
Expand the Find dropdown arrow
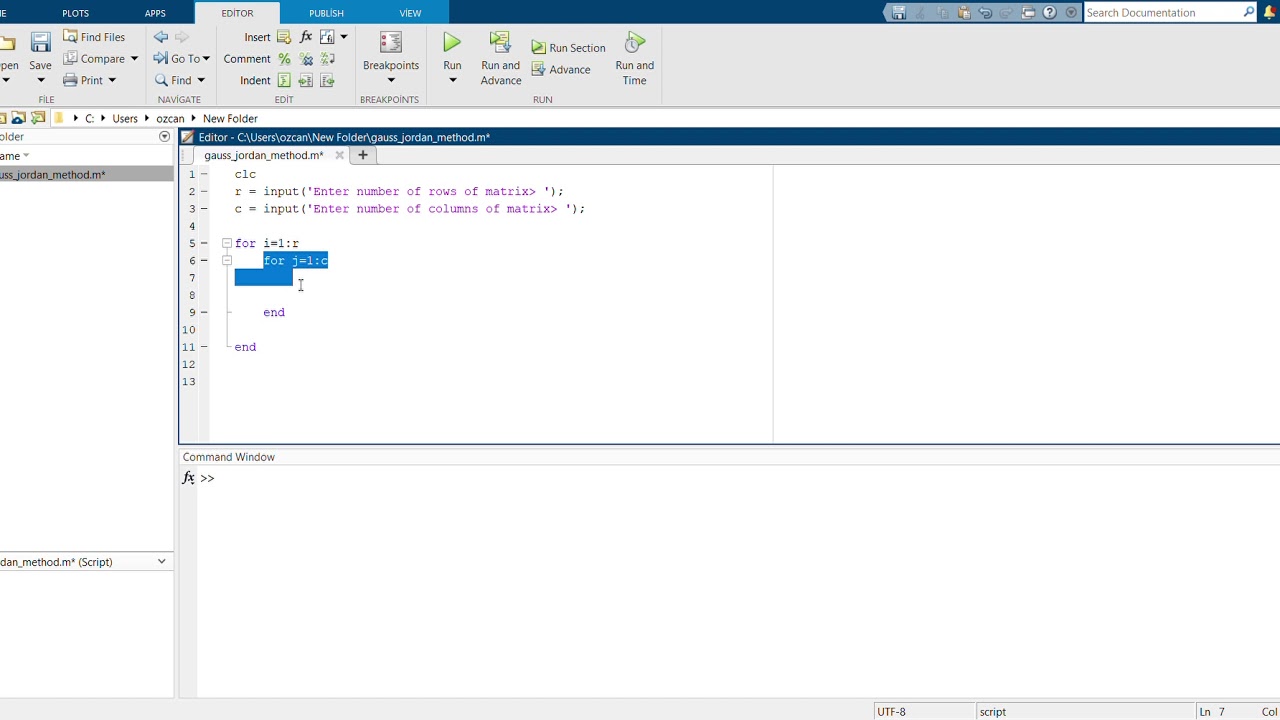pos(201,80)
